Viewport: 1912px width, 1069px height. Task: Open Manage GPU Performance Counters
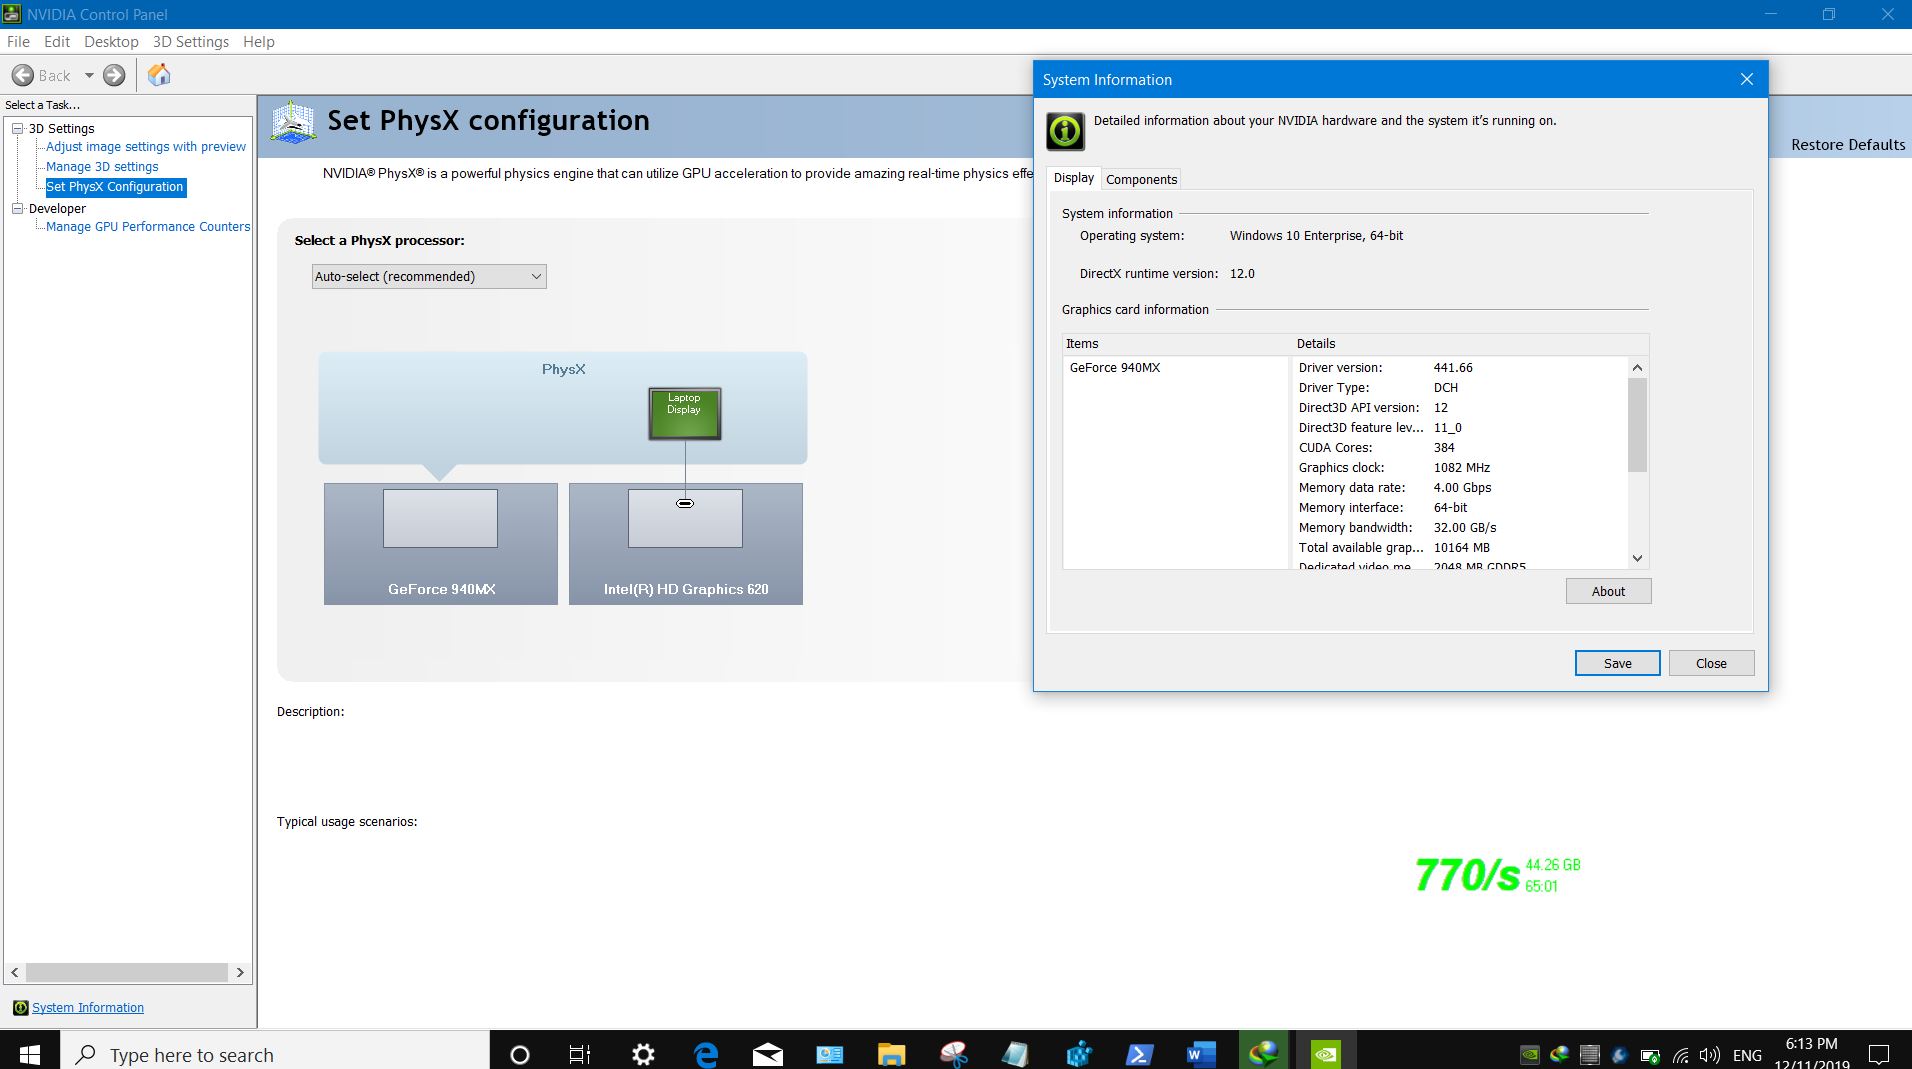tap(148, 227)
